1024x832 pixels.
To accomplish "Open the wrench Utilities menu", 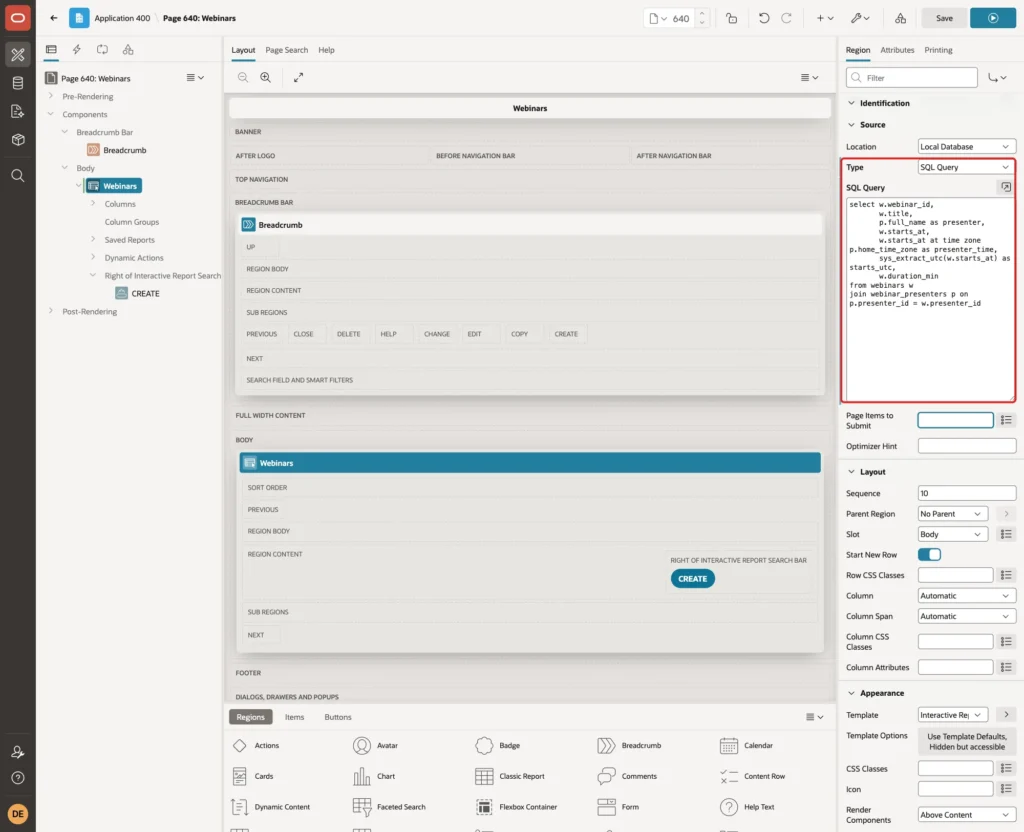I will [x=859, y=18].
